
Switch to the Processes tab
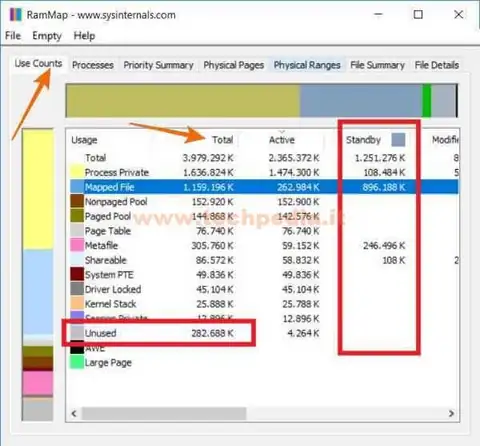[x=93, y=65]
